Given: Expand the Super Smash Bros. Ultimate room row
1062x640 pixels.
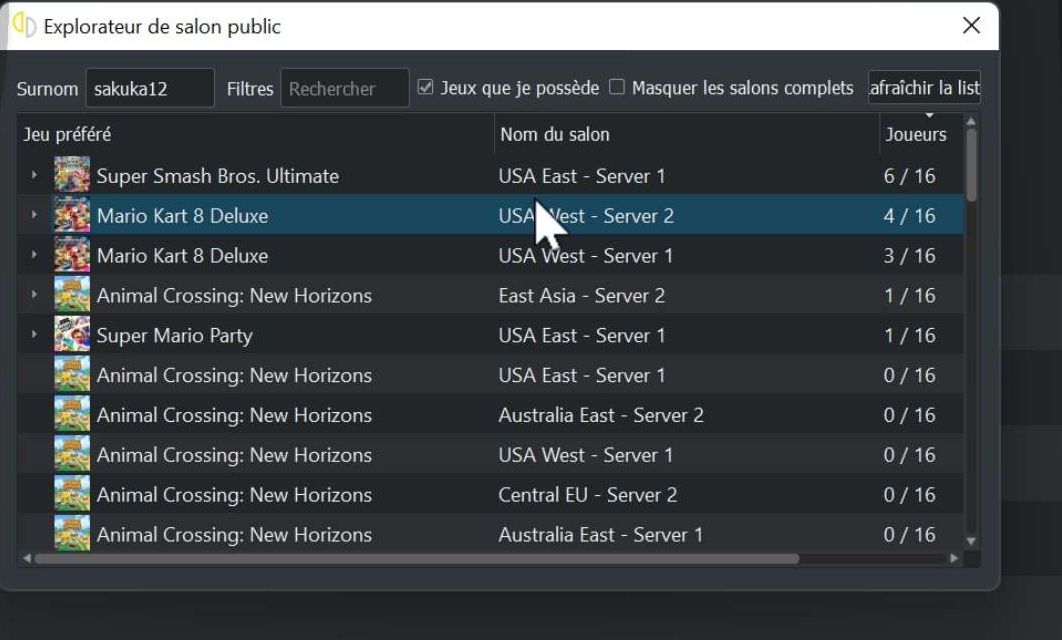Looking at the screenshot, I should click(x=34, y=175).
